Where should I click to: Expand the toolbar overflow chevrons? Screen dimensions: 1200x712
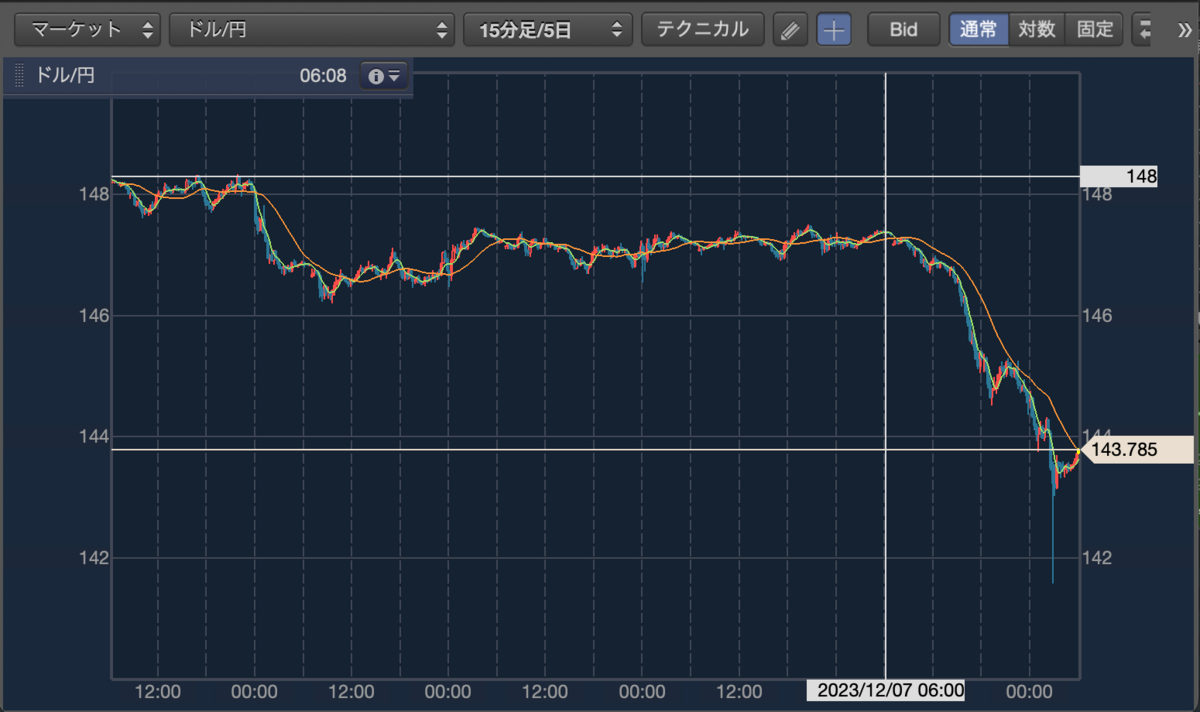[1186, 30]
